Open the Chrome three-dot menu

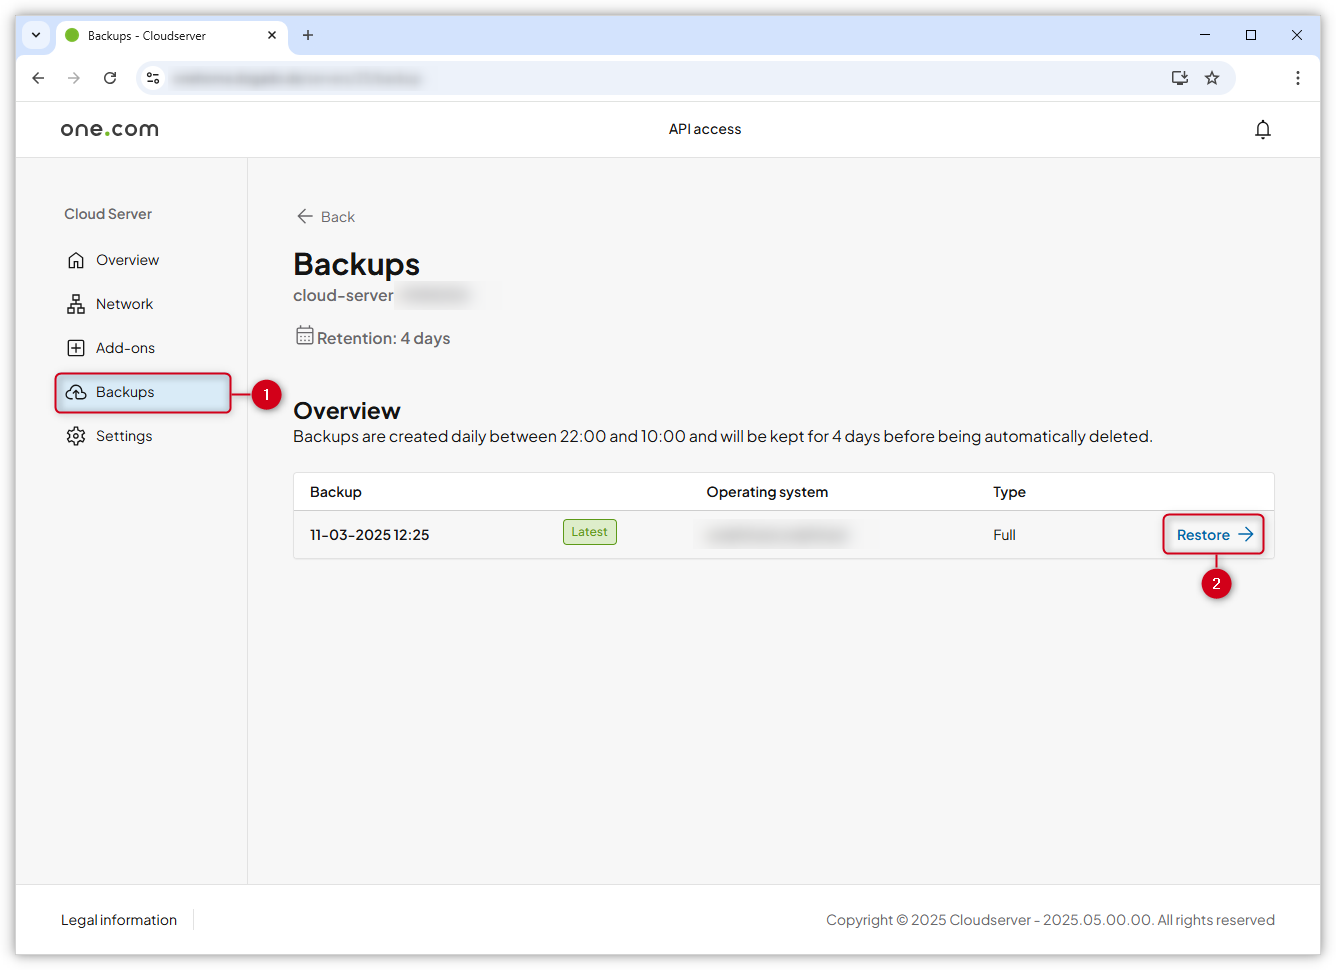1297,77
